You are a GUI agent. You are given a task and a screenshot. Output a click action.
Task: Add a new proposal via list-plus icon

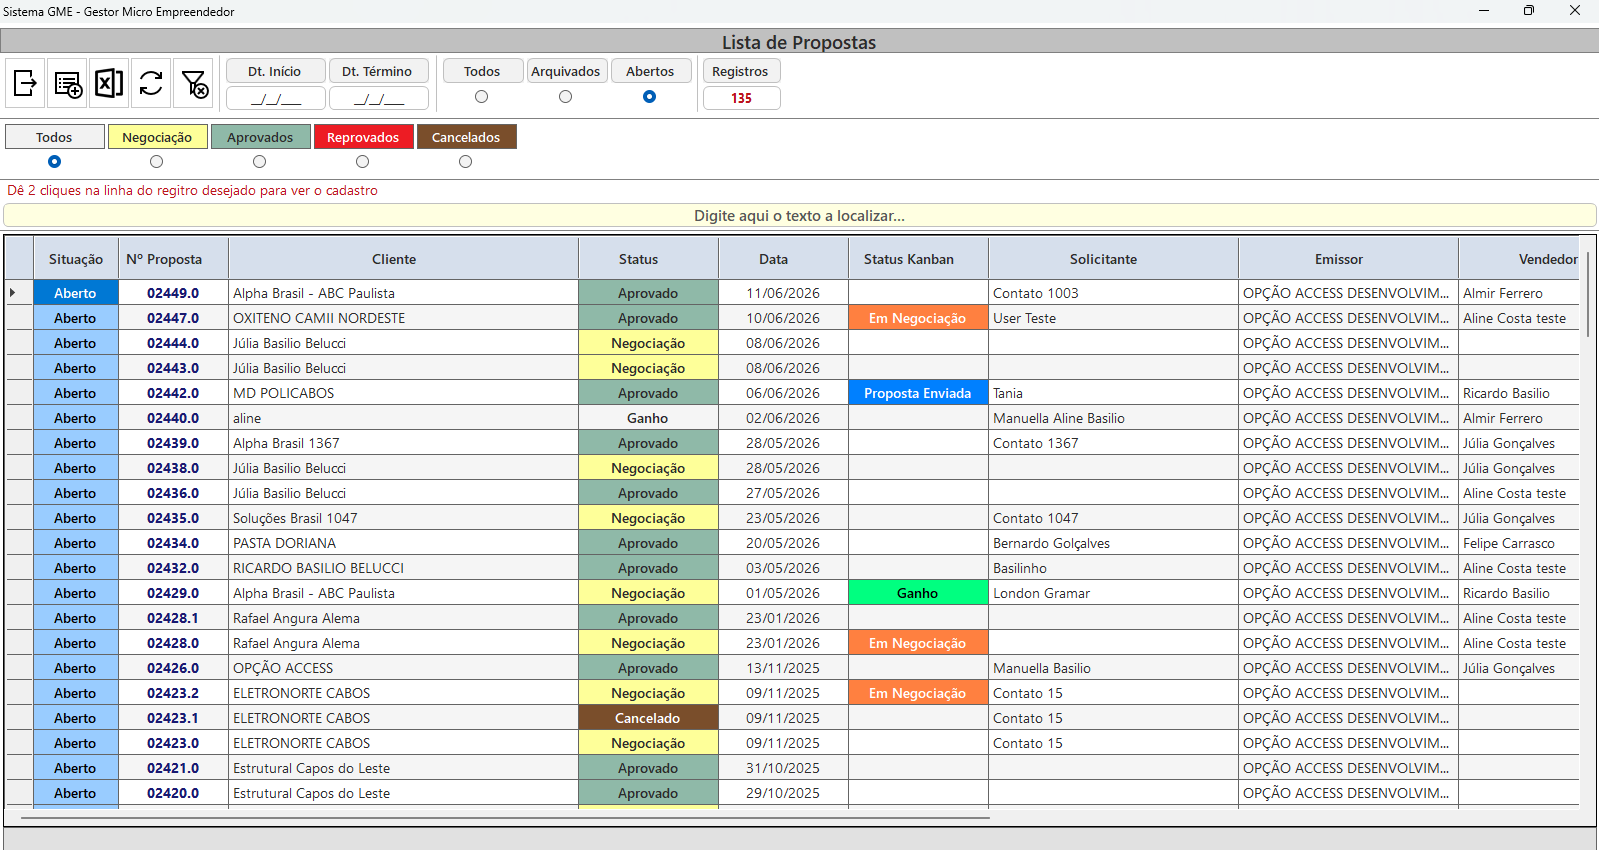coord(68,83)
